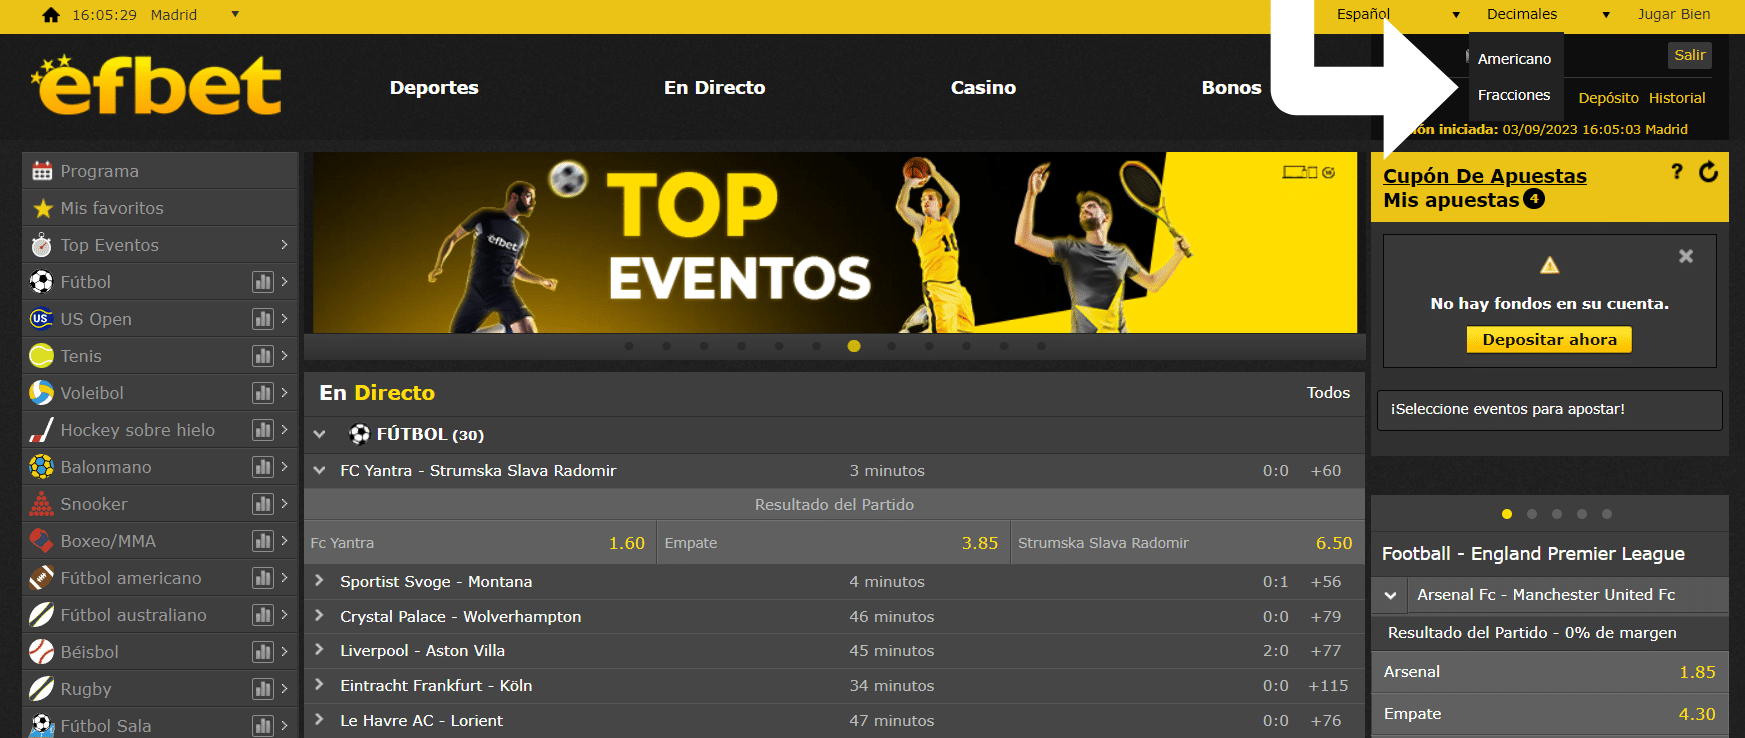Click the Fútbol soccer ball icon

[42, 282]
